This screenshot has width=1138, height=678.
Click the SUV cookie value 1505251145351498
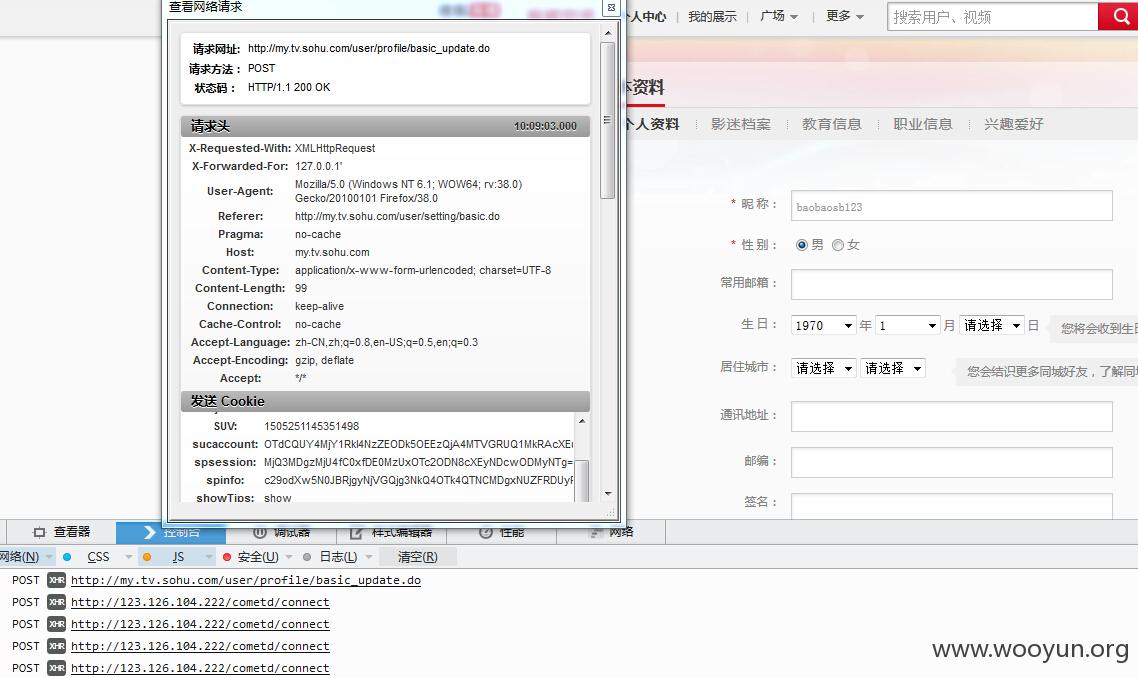tap(311, 426)
